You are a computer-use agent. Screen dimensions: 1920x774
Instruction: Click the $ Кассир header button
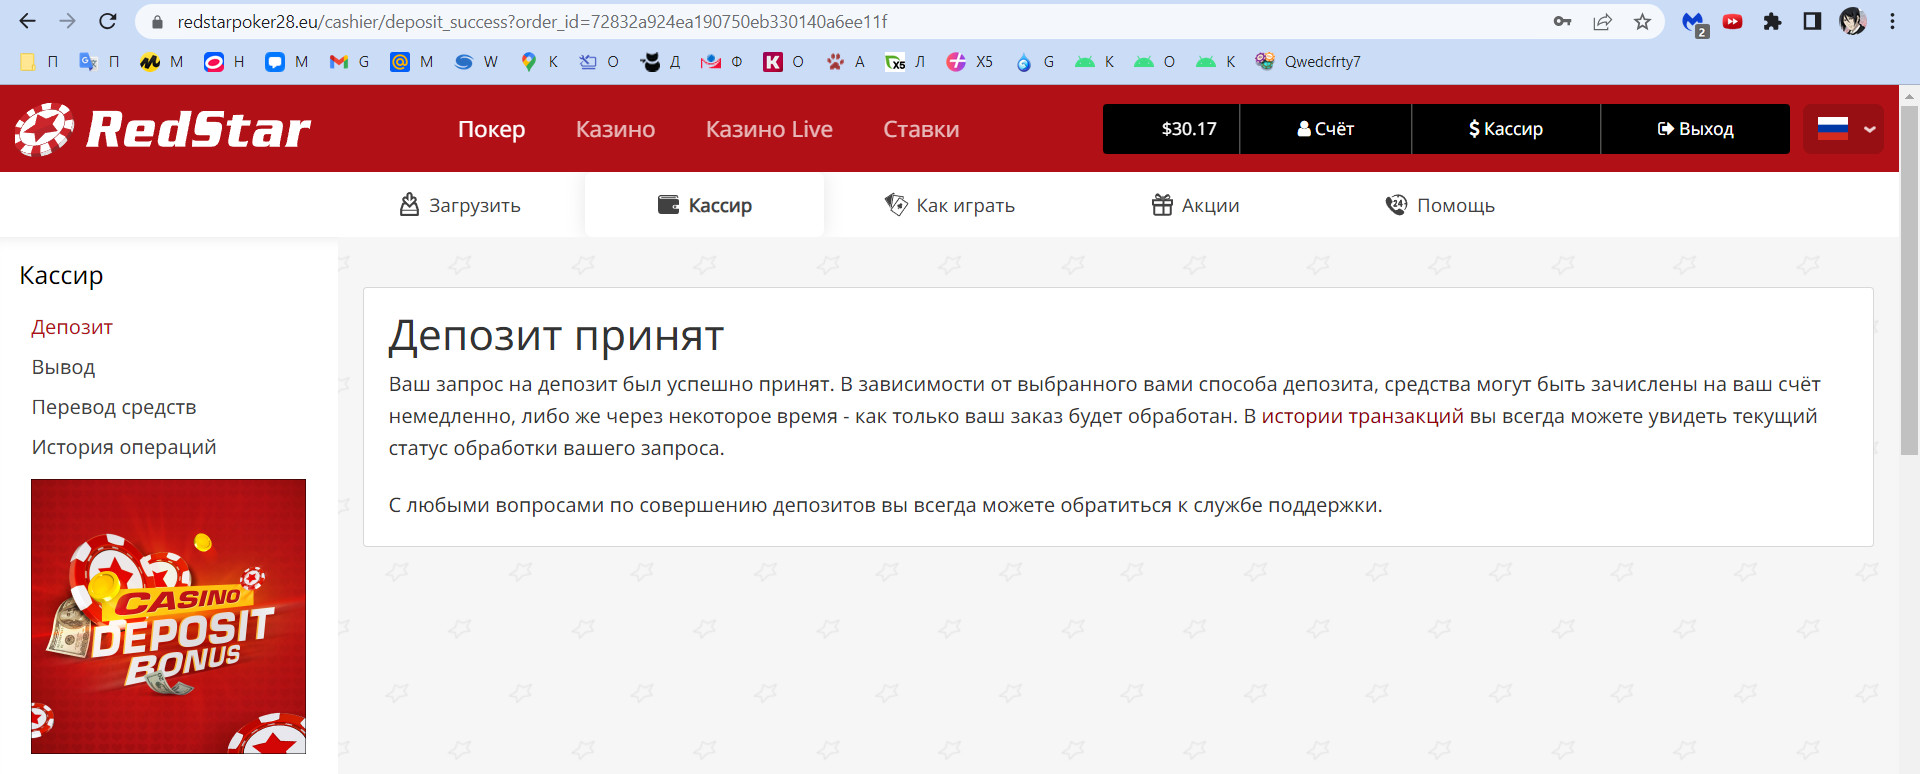coord(1505,129)
